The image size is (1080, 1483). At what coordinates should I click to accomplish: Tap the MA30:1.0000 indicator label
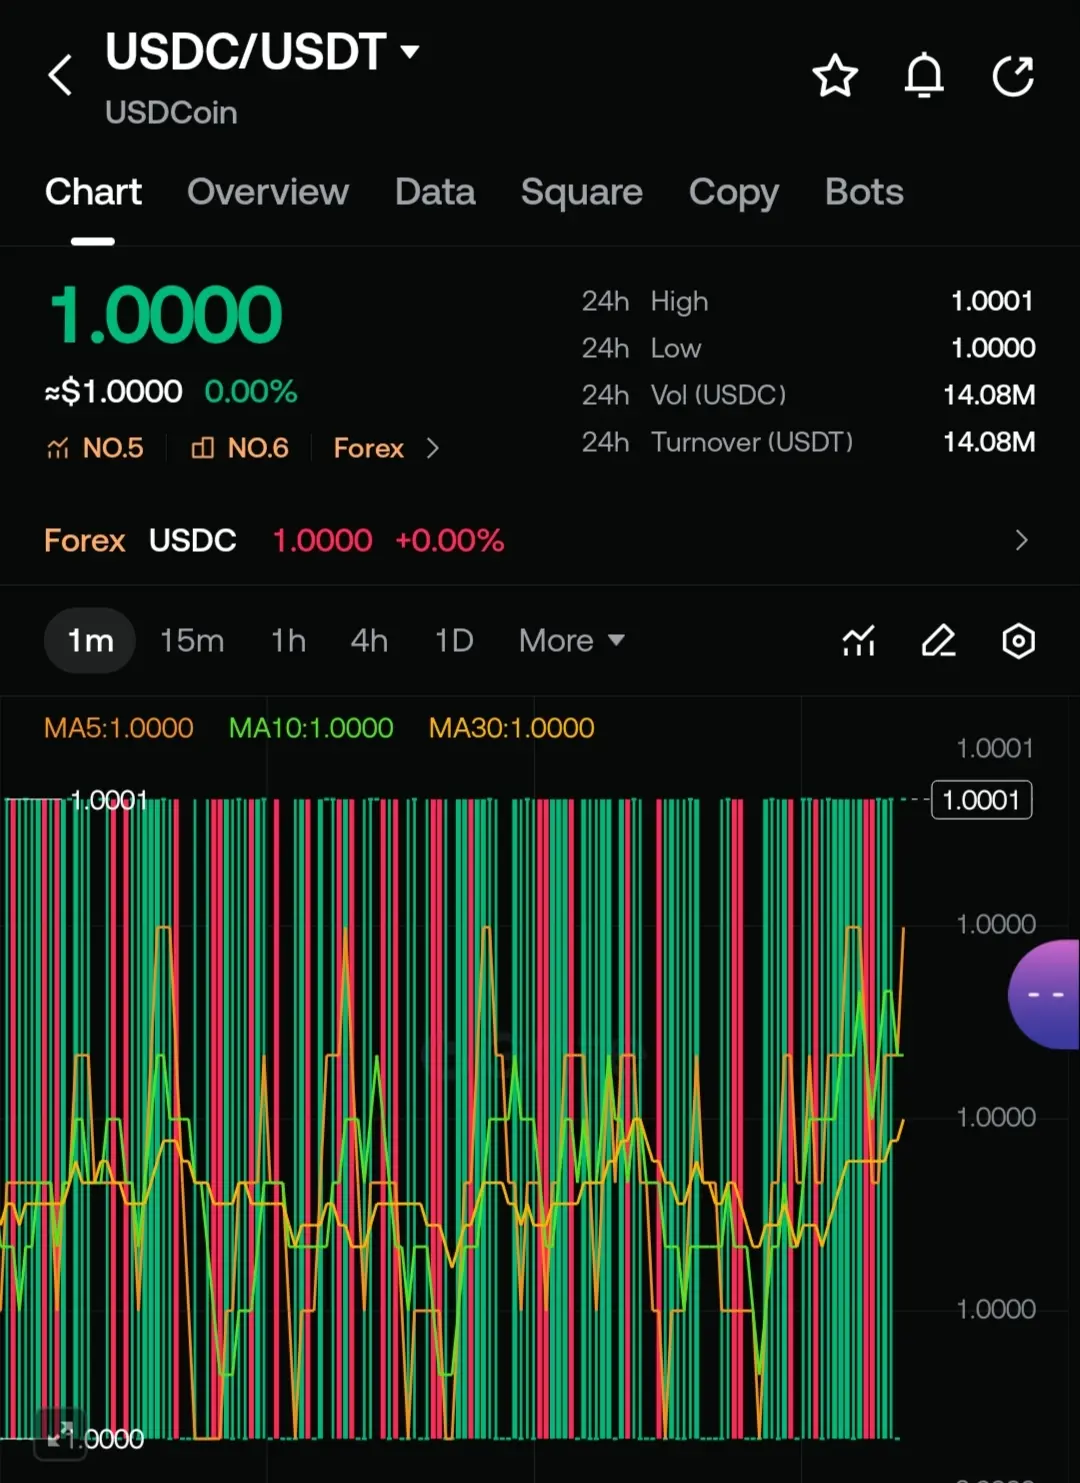tap(512, 728)
